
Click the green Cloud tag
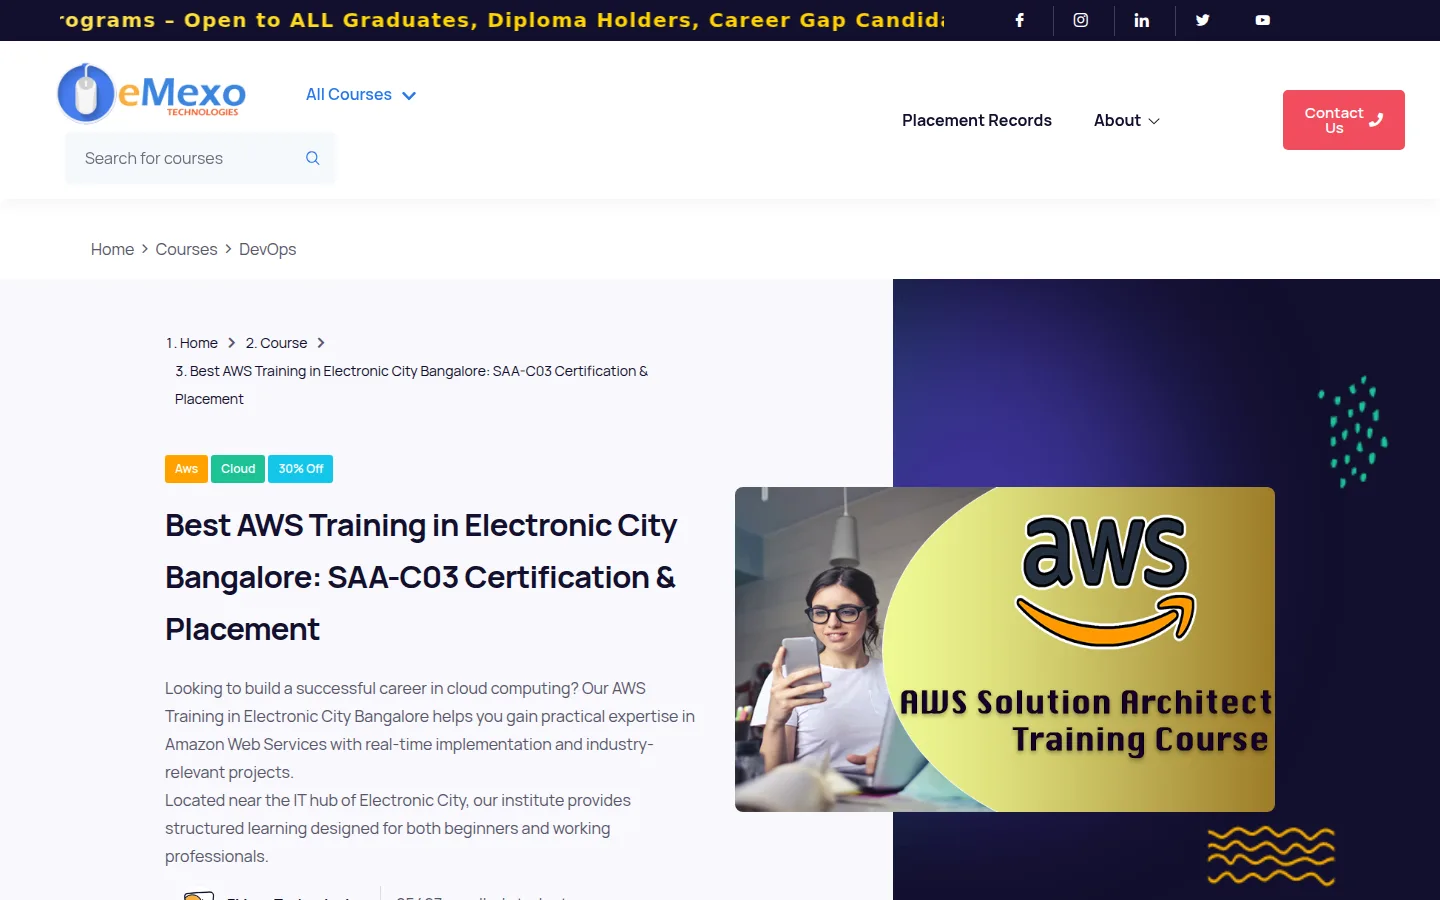(238, 469)
